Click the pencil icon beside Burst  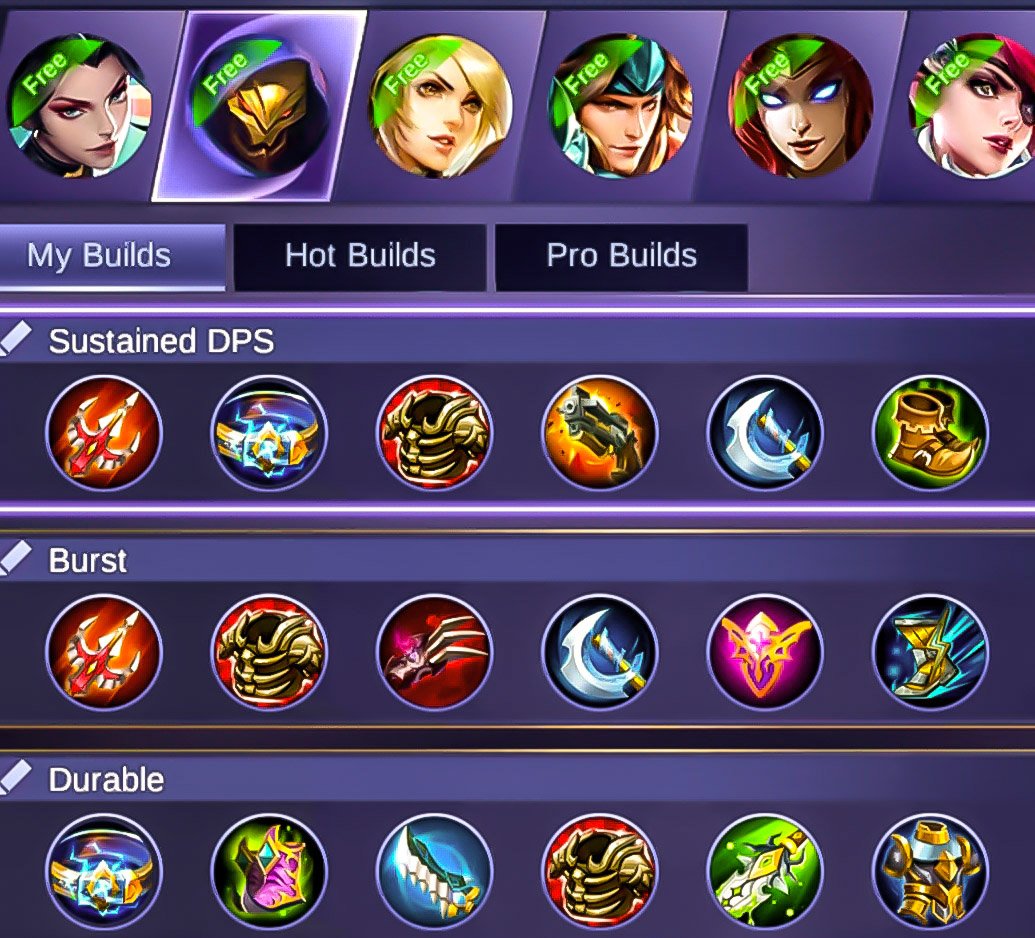[15, 558]
